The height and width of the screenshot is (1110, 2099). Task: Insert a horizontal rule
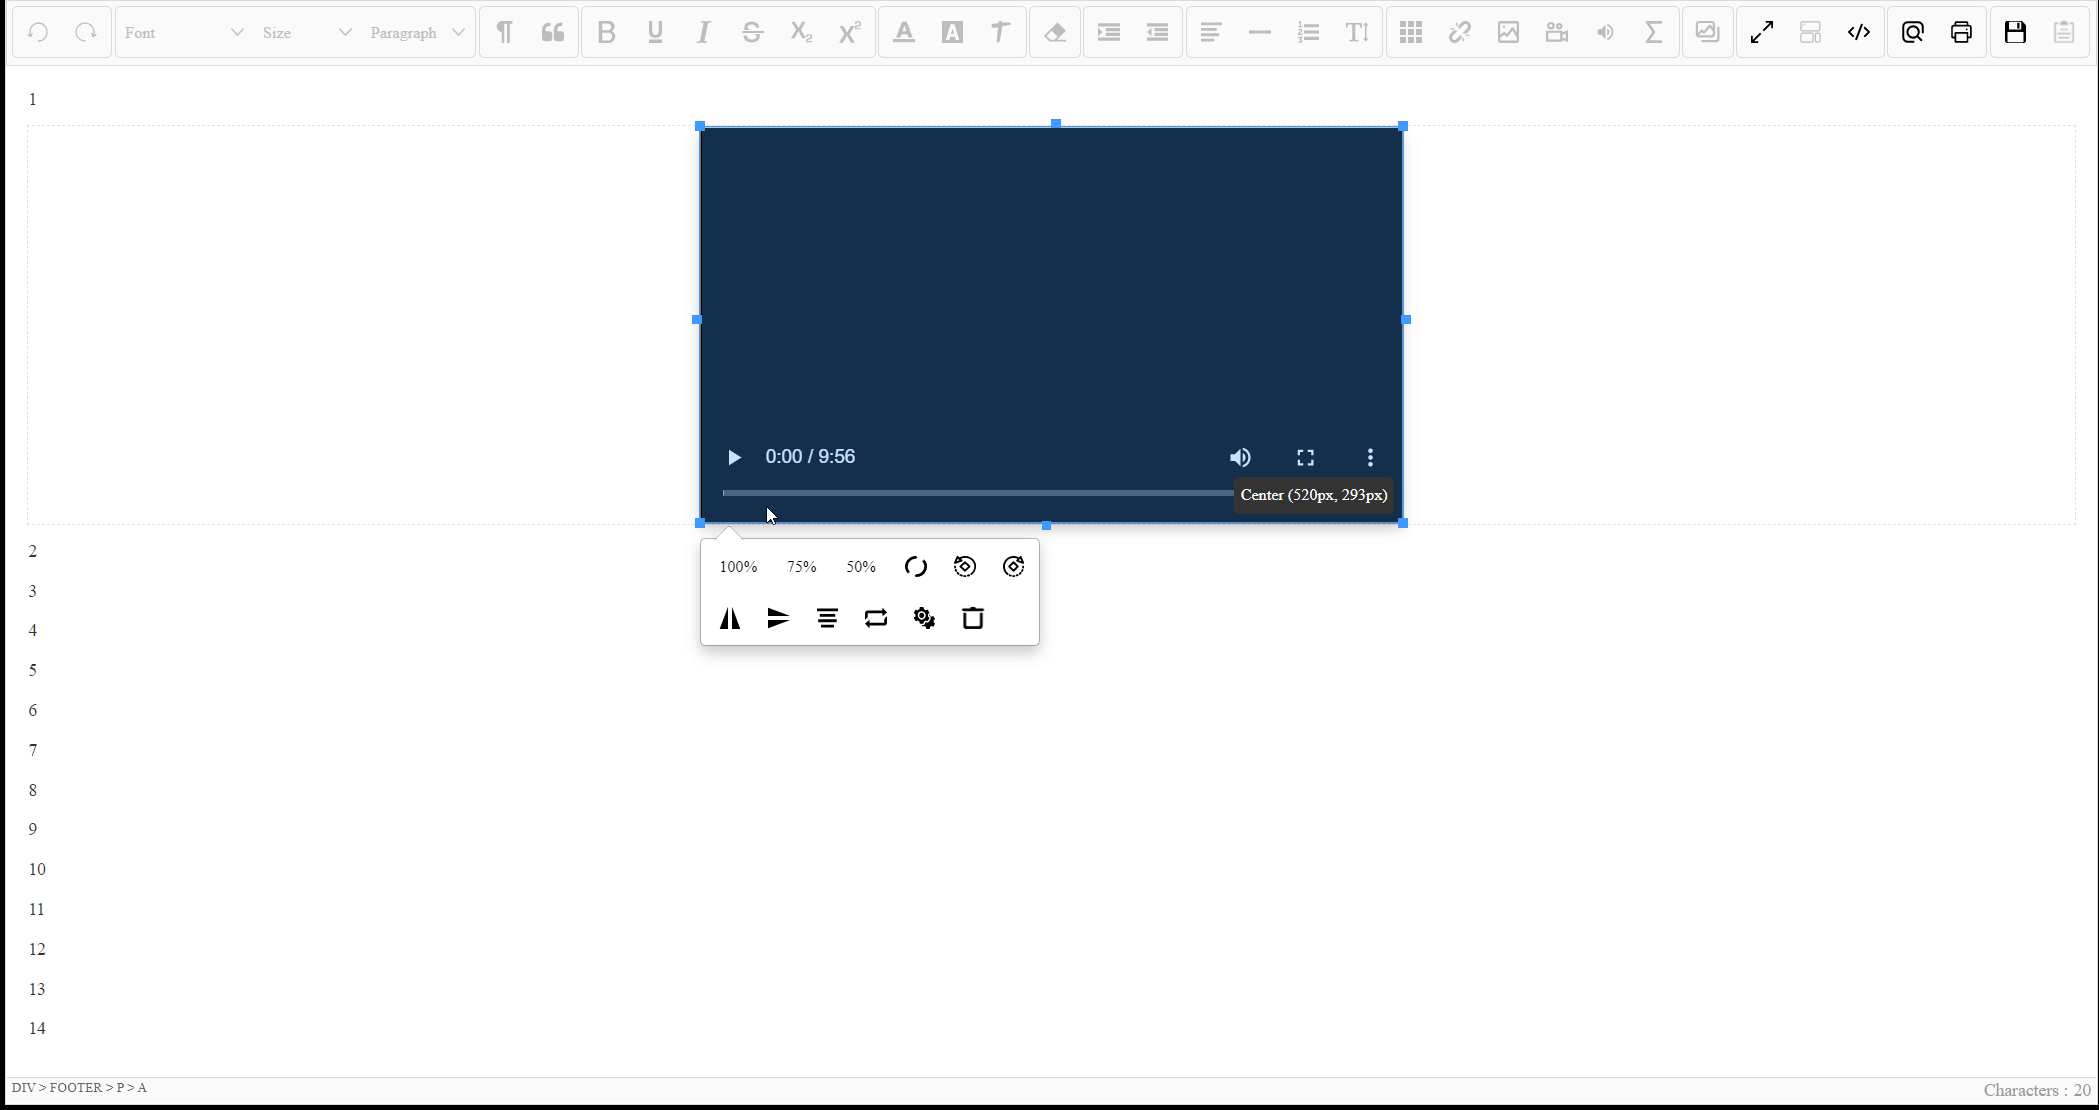(1260, 32)
